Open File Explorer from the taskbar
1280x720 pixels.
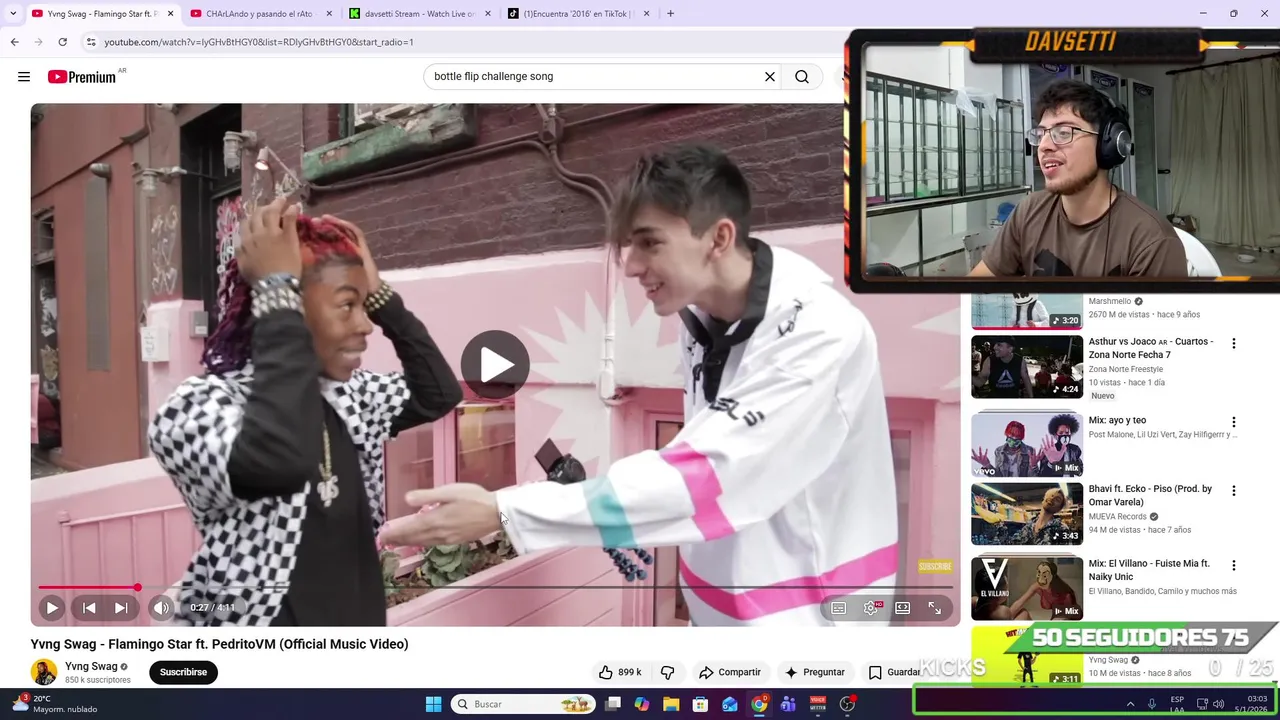click(x=671, y=704)
